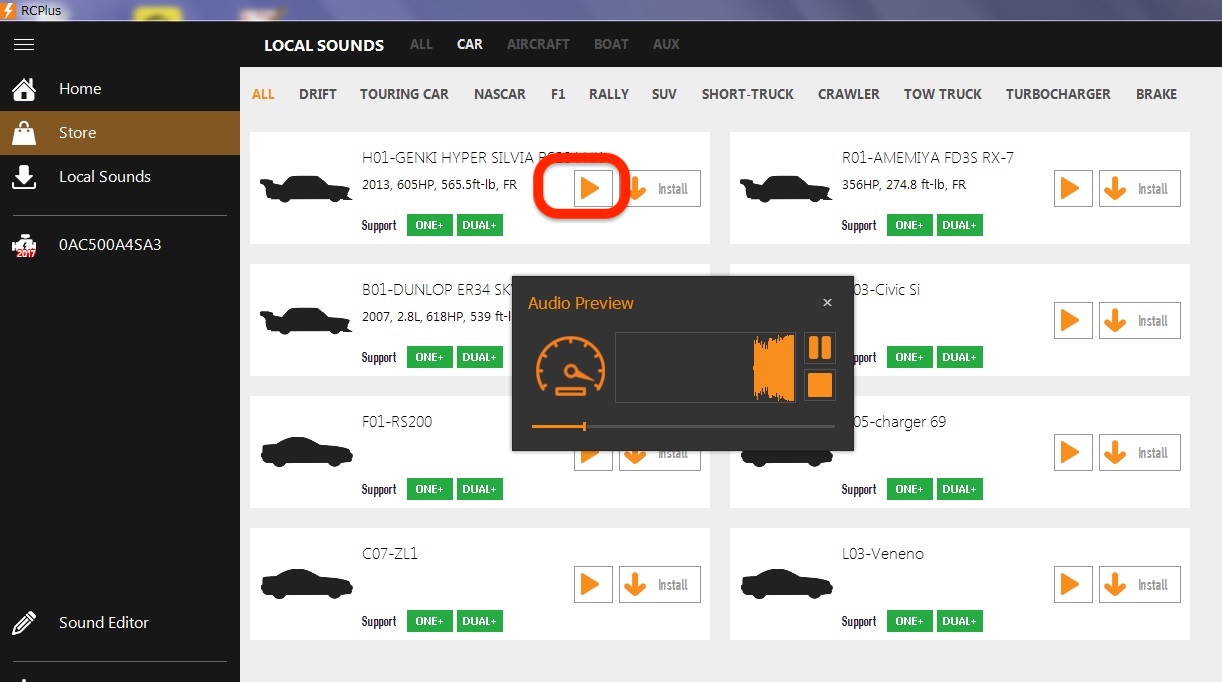The height and width of the screenshot is (682, 1222).
Task: Pause the audio preview playback
Action: (819, 348)
